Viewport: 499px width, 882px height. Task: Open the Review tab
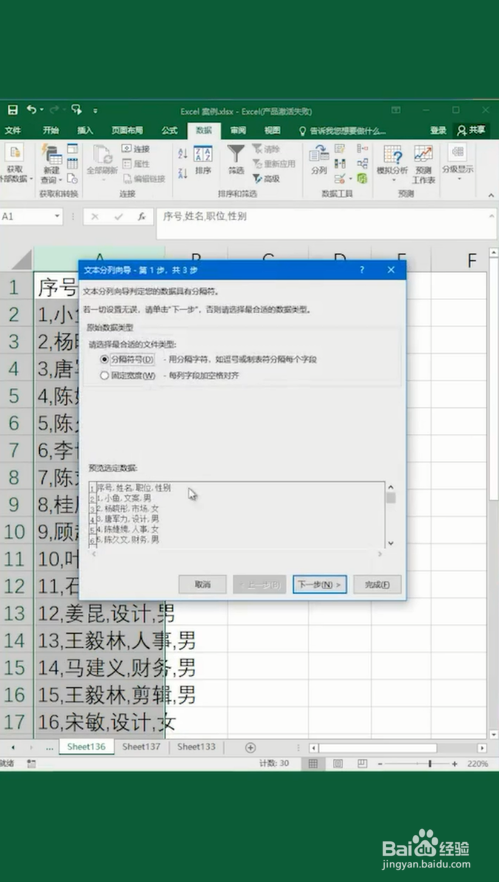[238, 130]
